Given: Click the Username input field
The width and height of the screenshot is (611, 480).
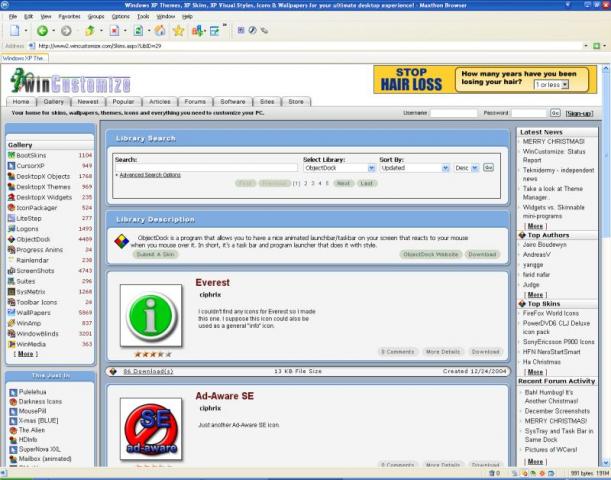Looking at the screenshot, I should 454,113.
